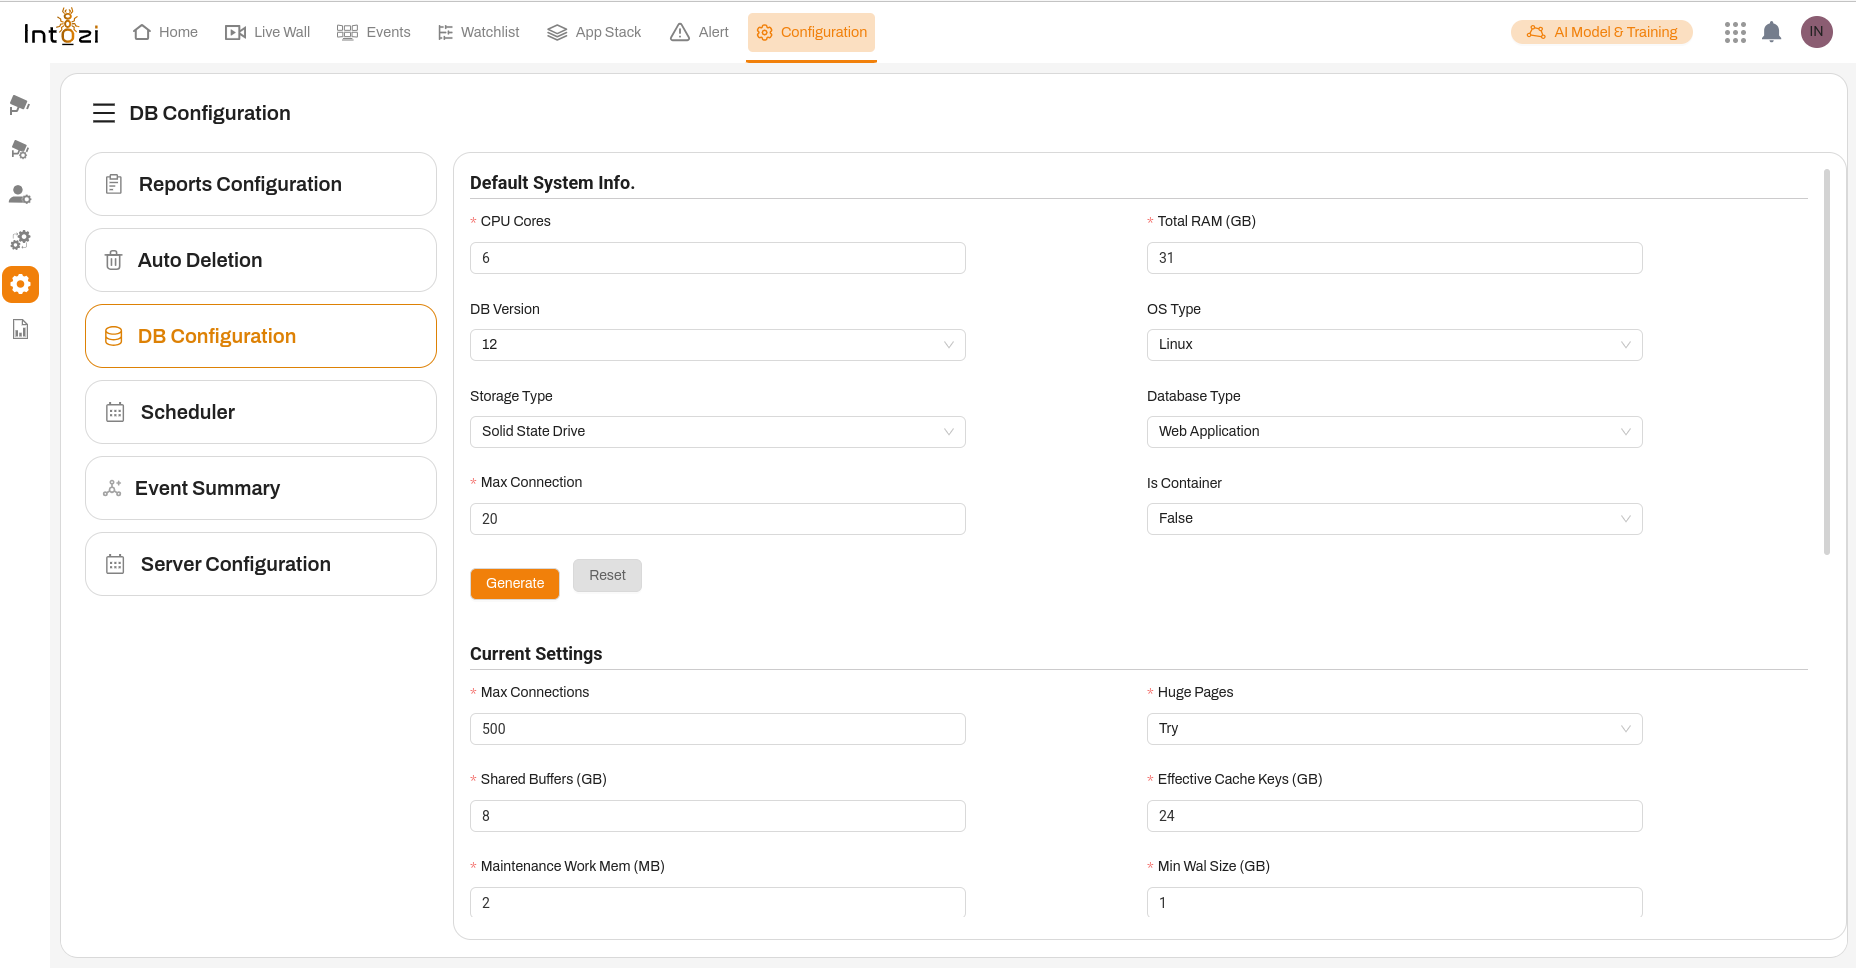
Task: Click the hamburger menu beside DB Configuration
Action: click(x=104, y=114)
